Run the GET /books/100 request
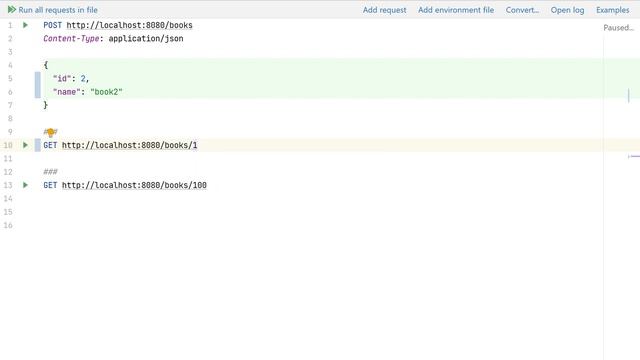The image size is (640, 360). pos(25,185)
